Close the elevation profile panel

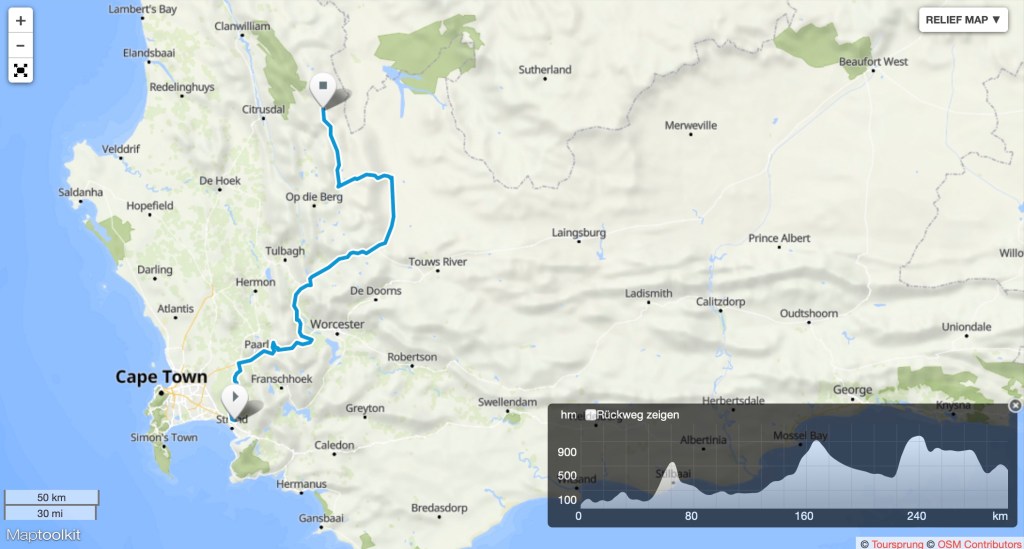click(1015, 405)
